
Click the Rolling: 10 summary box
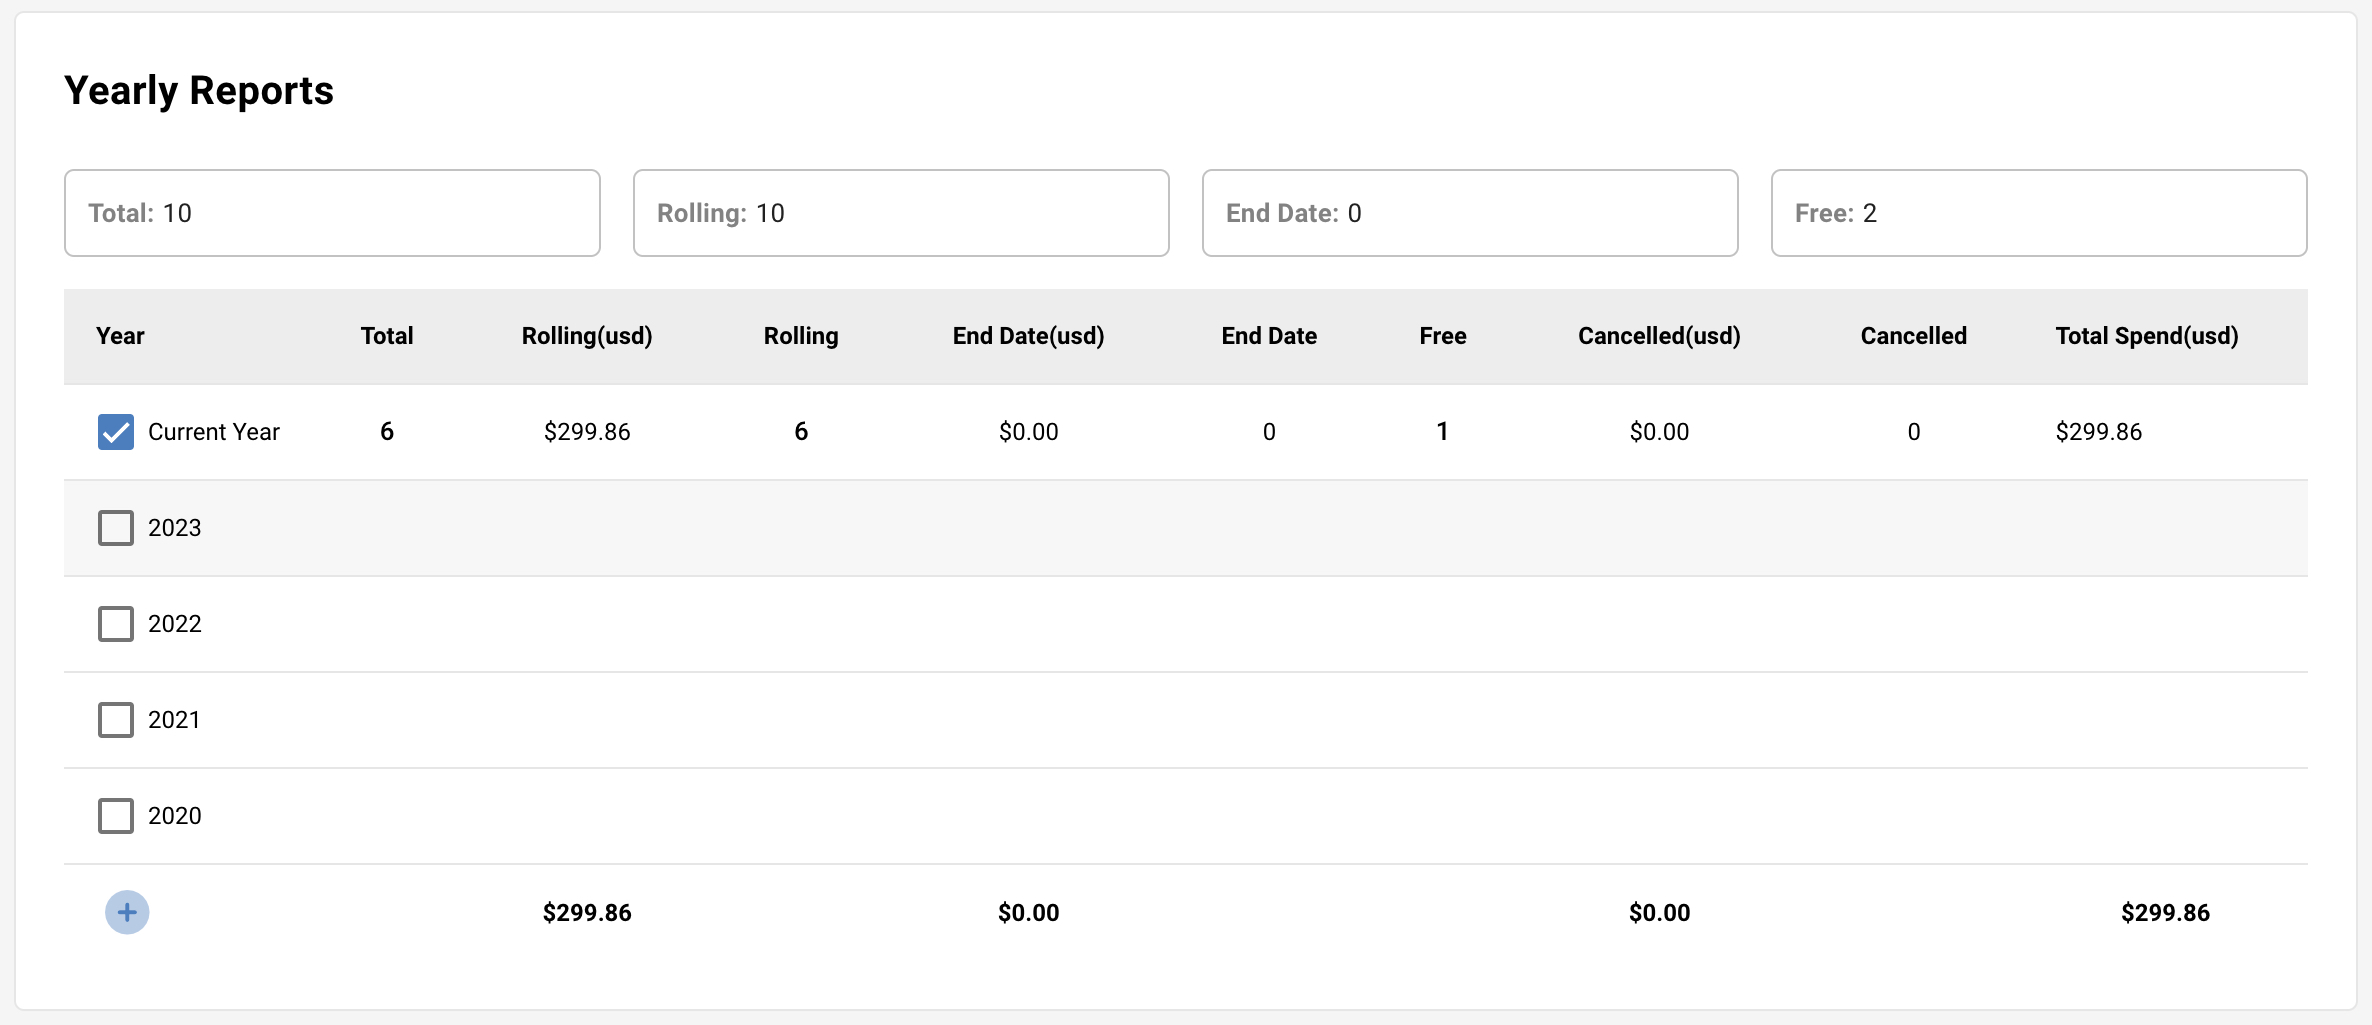(901, 213)
